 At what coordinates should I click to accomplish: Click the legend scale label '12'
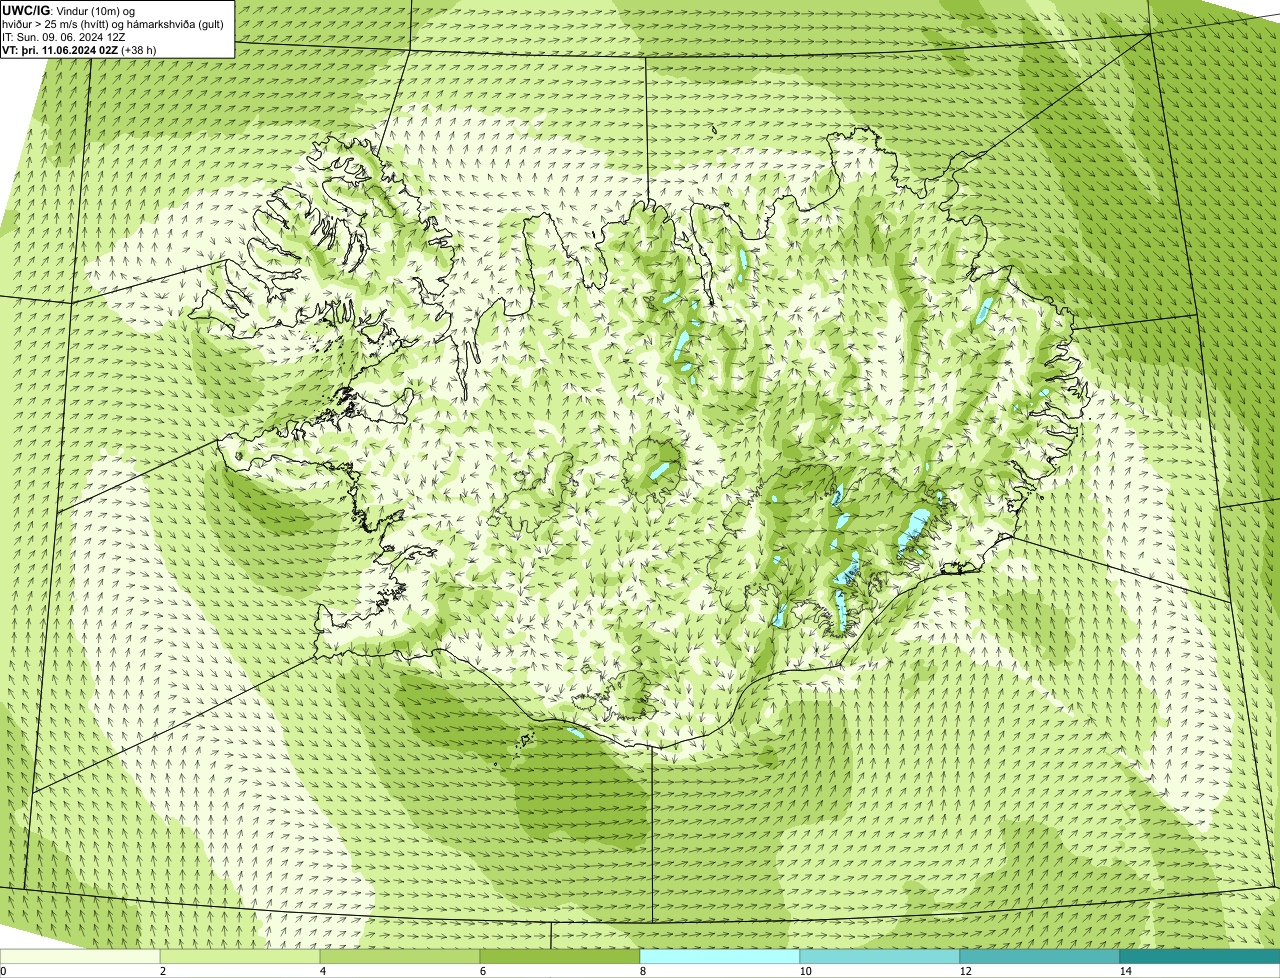coord(966,971)
